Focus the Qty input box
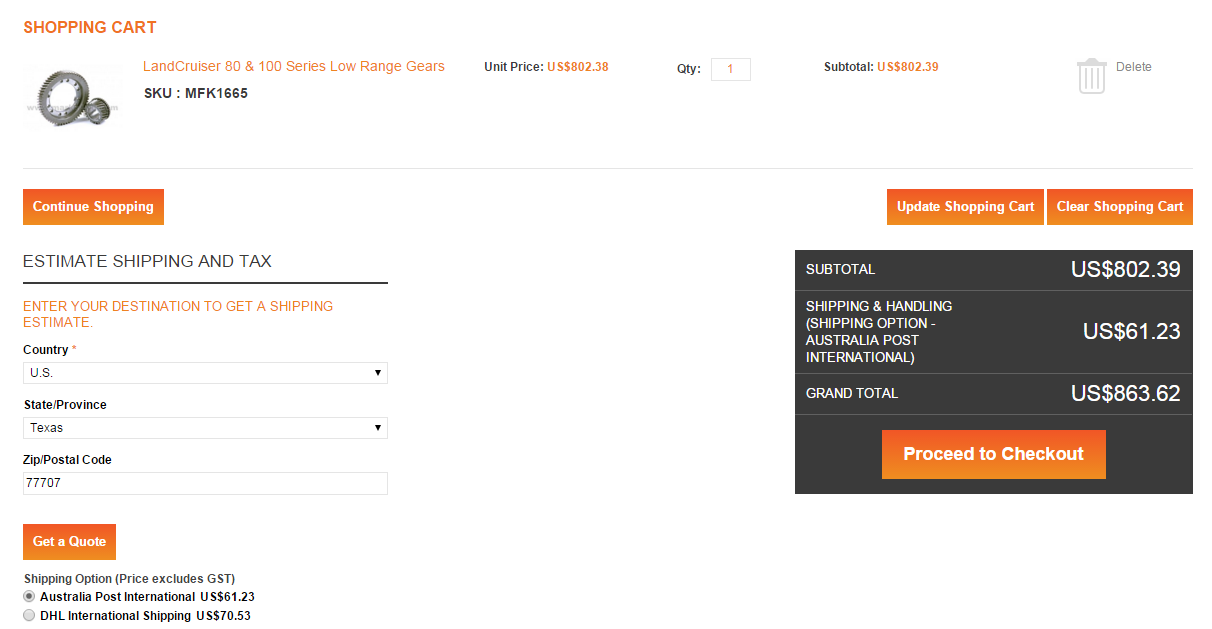Screen dimensions: 1212x629 tap(730, 69)
